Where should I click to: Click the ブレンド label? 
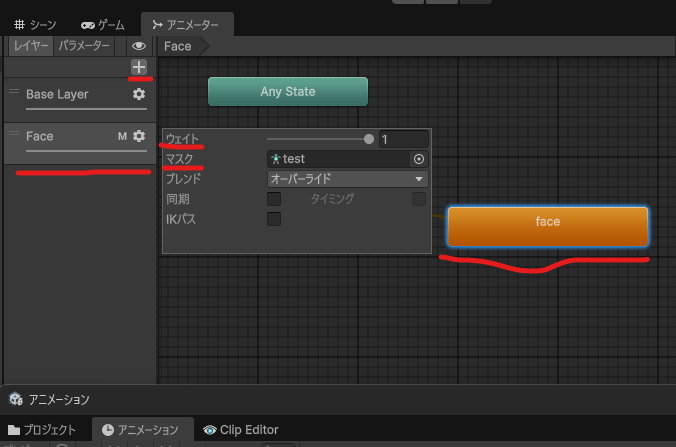click(184, 179)
